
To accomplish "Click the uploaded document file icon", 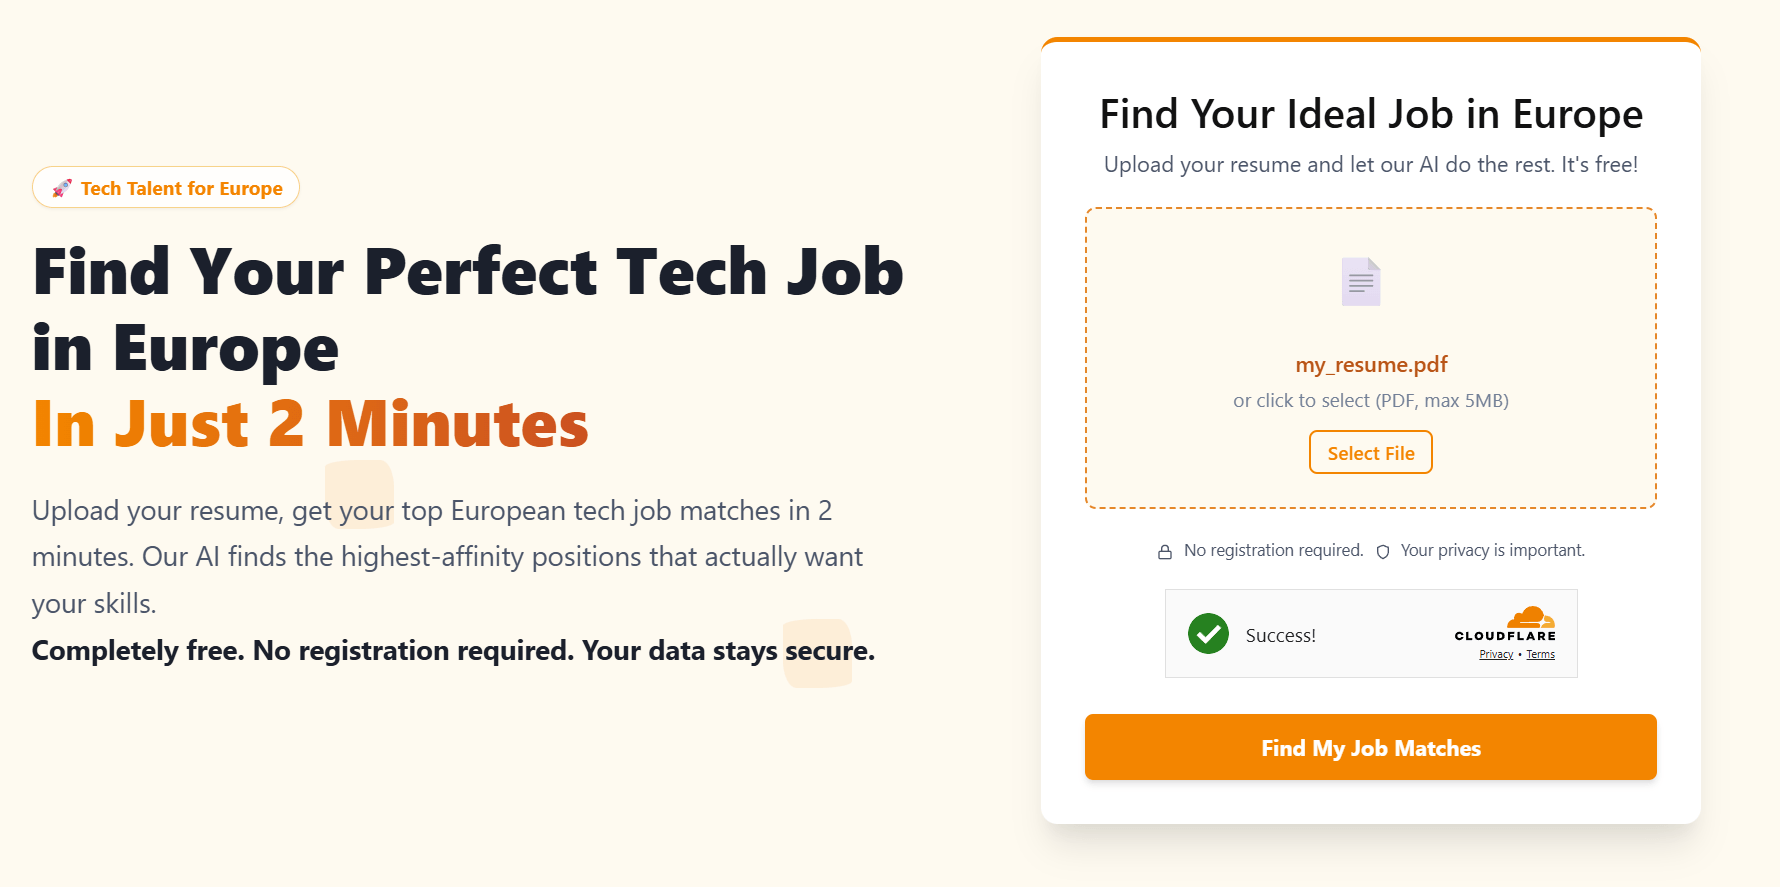I will pyautogui.click(x=1361, y=282).
